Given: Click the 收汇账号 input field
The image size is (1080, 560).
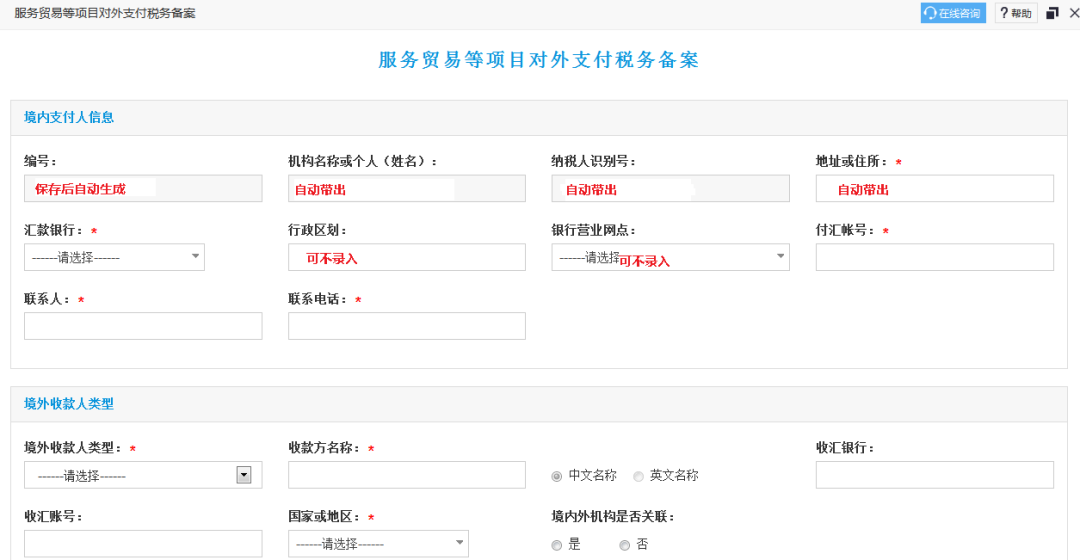Looking at the screenshot, I should 143,543.
